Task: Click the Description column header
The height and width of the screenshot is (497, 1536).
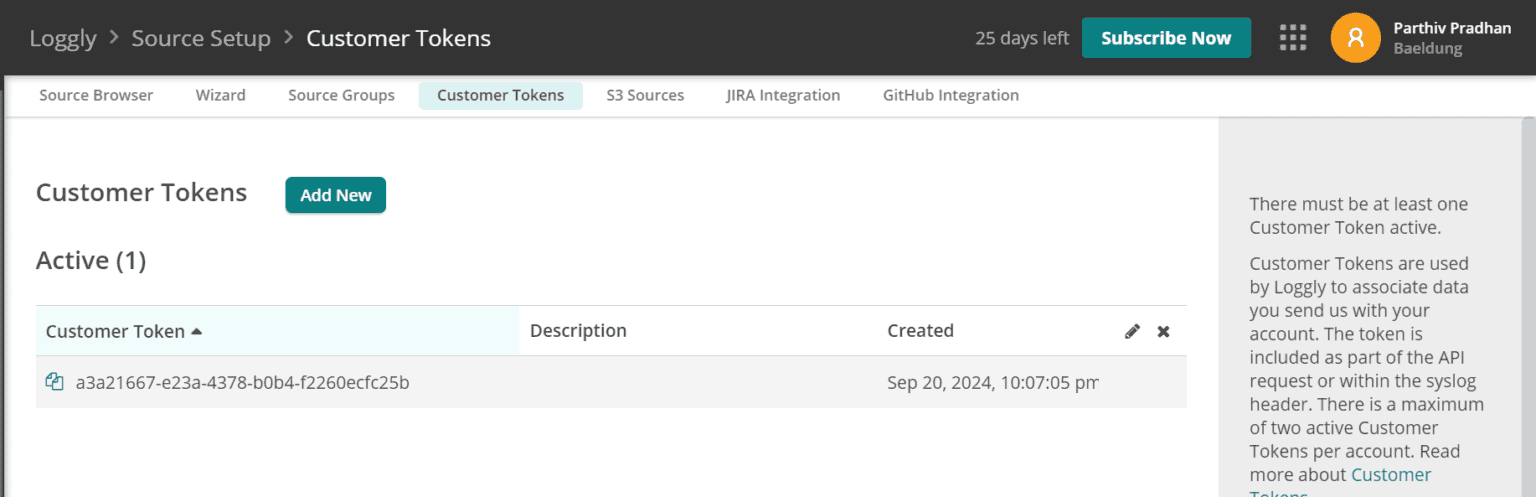Action: point(578,331)
